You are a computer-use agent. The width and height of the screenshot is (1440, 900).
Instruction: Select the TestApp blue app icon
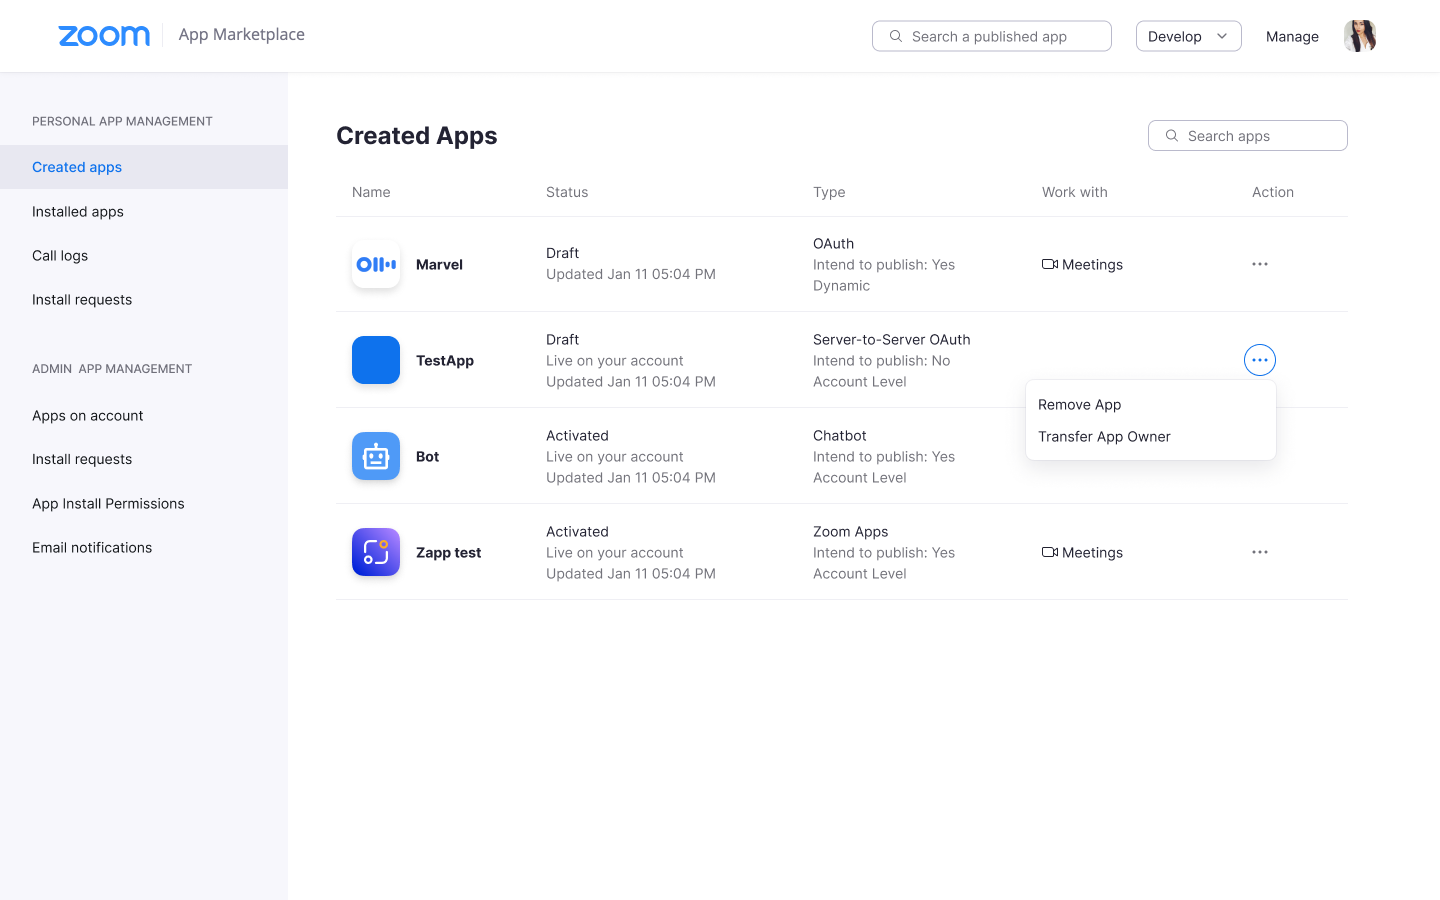tap(375, 360)
